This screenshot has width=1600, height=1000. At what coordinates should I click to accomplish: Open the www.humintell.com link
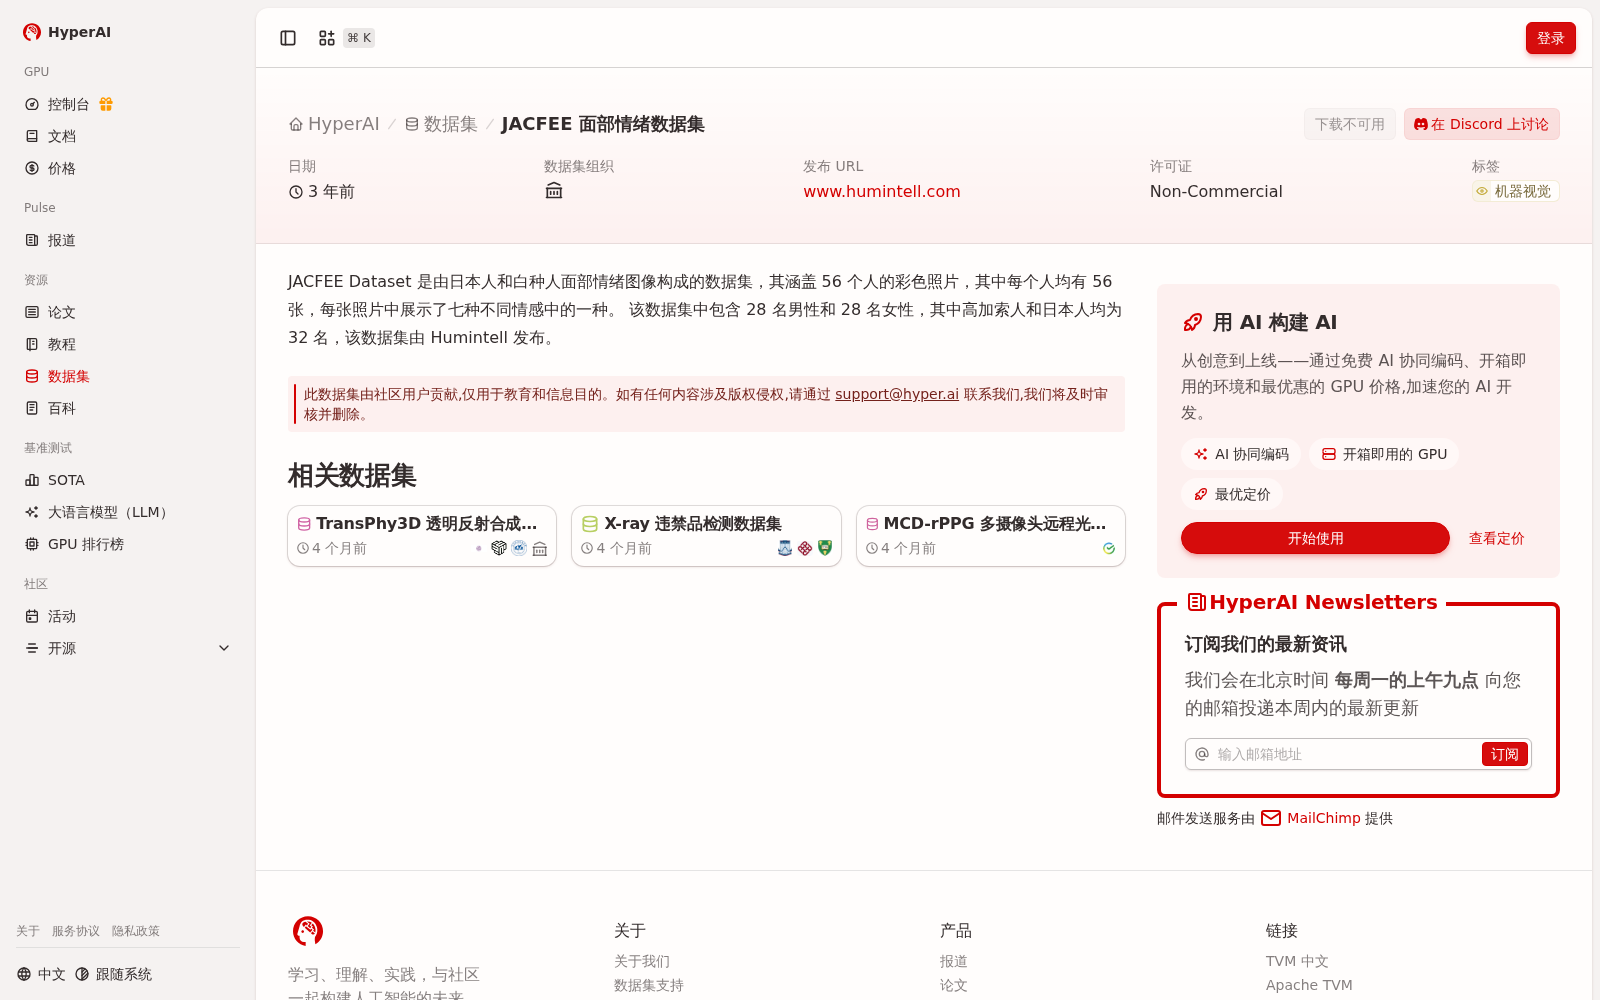[881, 191]
